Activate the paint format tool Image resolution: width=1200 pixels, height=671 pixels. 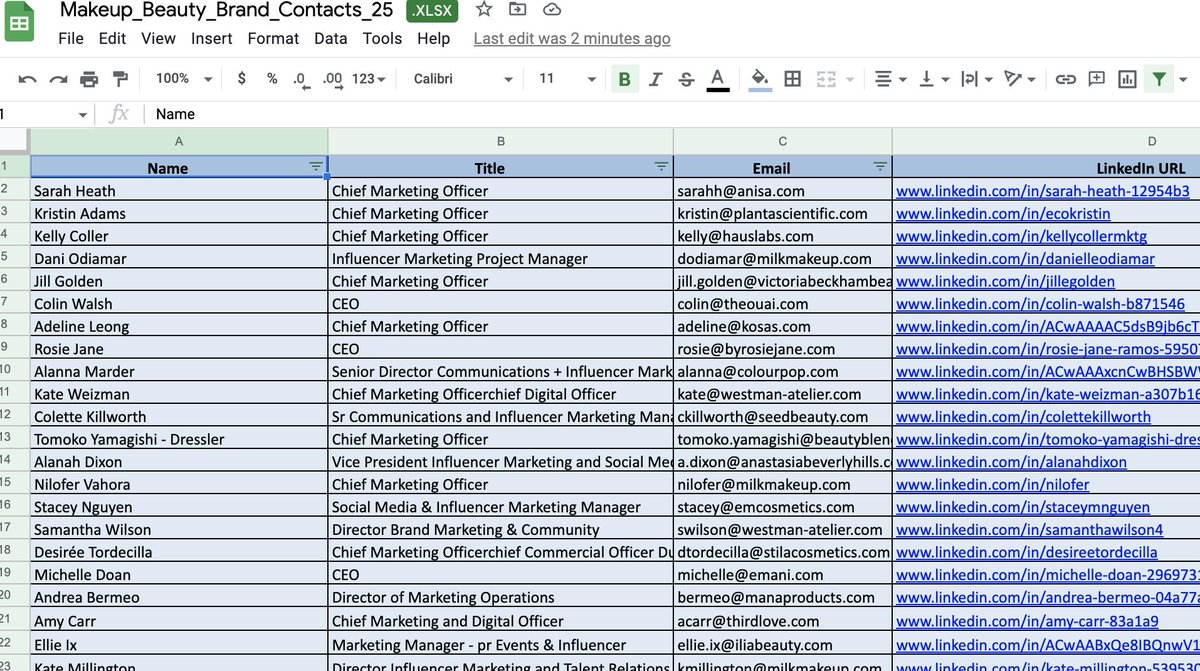coord(120,79)
